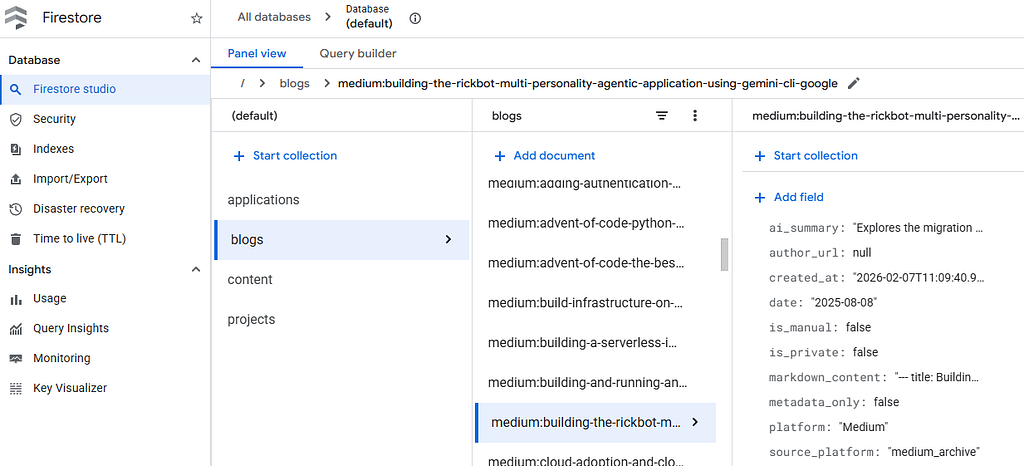This screenshot has width=1024, height=466.
Task: Select the applications collection
Action: (x=342, y=200)
